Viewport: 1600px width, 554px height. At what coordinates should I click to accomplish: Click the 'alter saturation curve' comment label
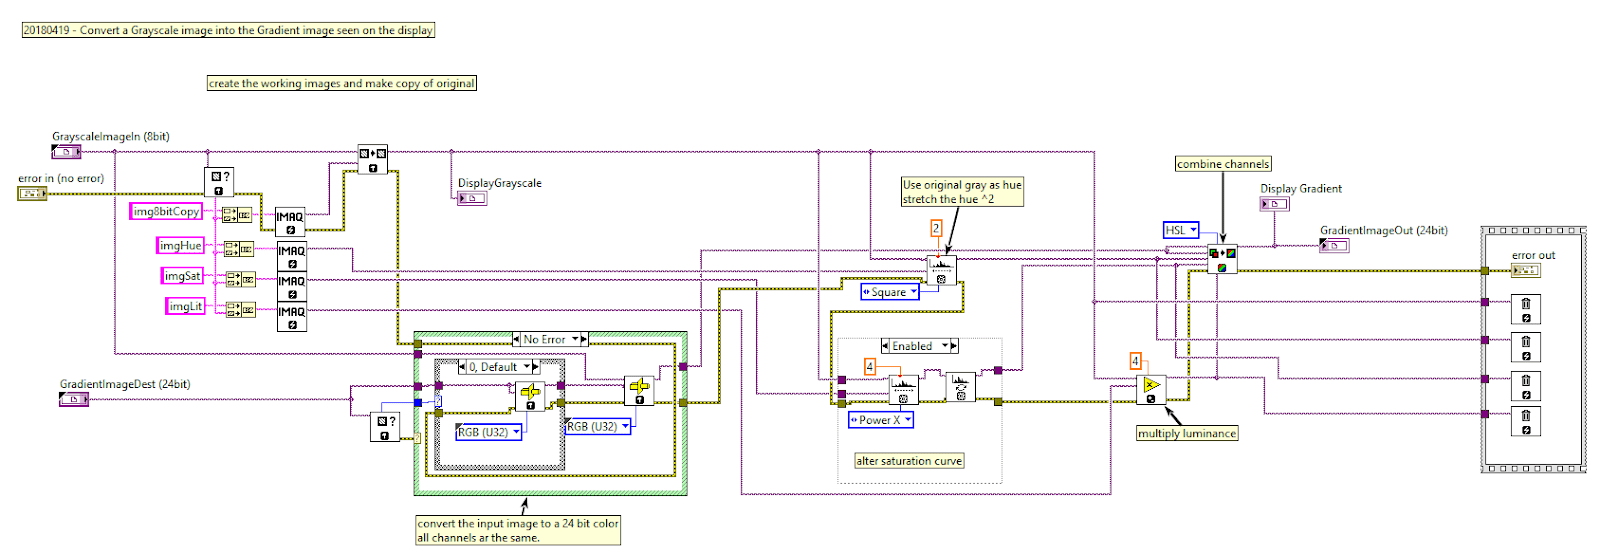pyautogui.click(x=909, y=461)
